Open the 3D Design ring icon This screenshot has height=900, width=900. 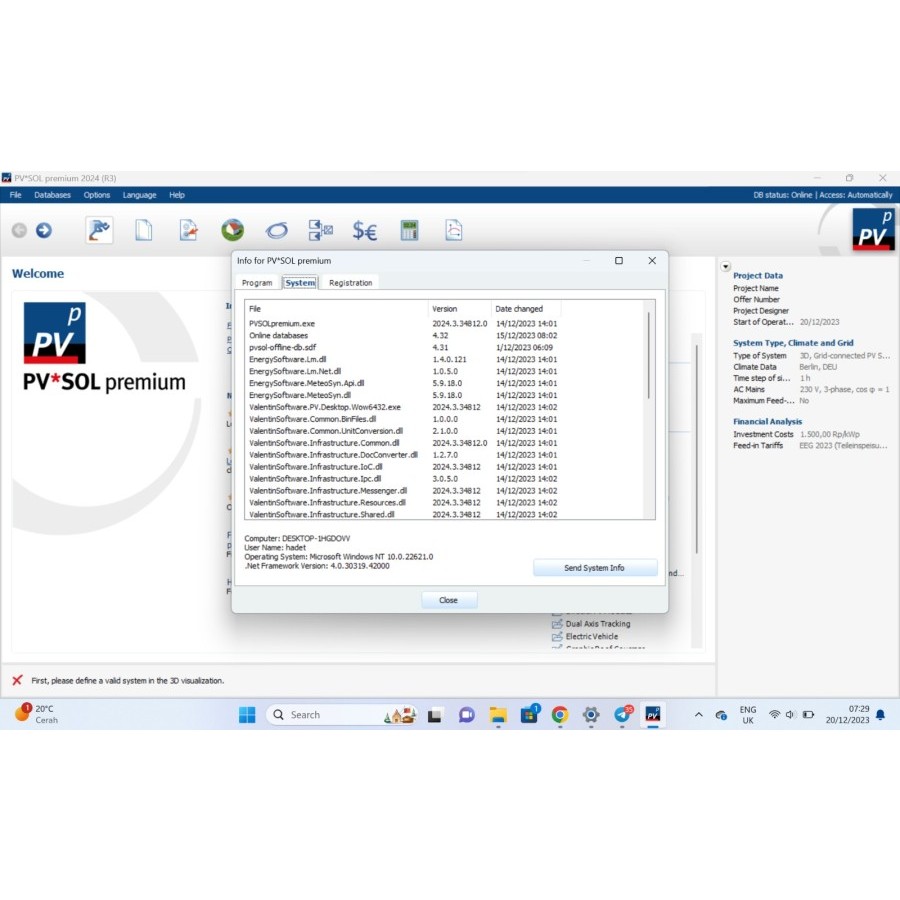277,231
